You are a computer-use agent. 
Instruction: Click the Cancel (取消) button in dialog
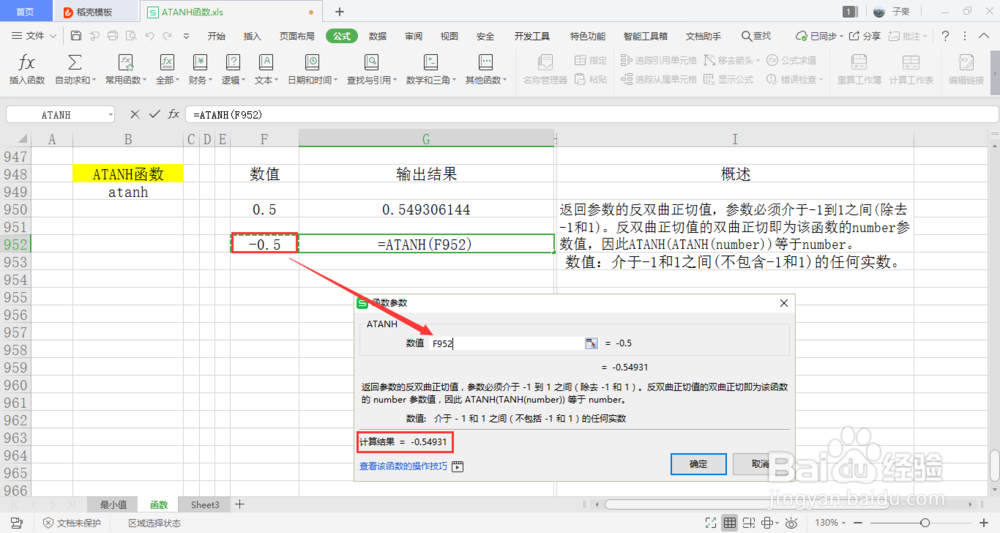tap(760, 464)
